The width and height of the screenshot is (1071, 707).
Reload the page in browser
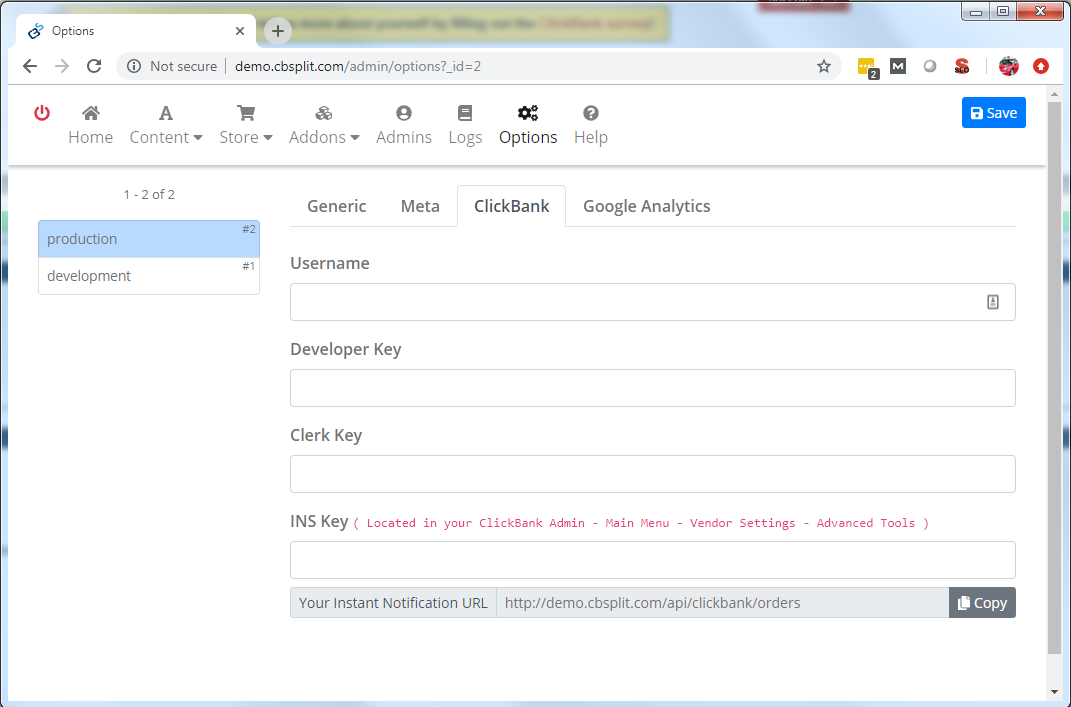click(94, 66)
